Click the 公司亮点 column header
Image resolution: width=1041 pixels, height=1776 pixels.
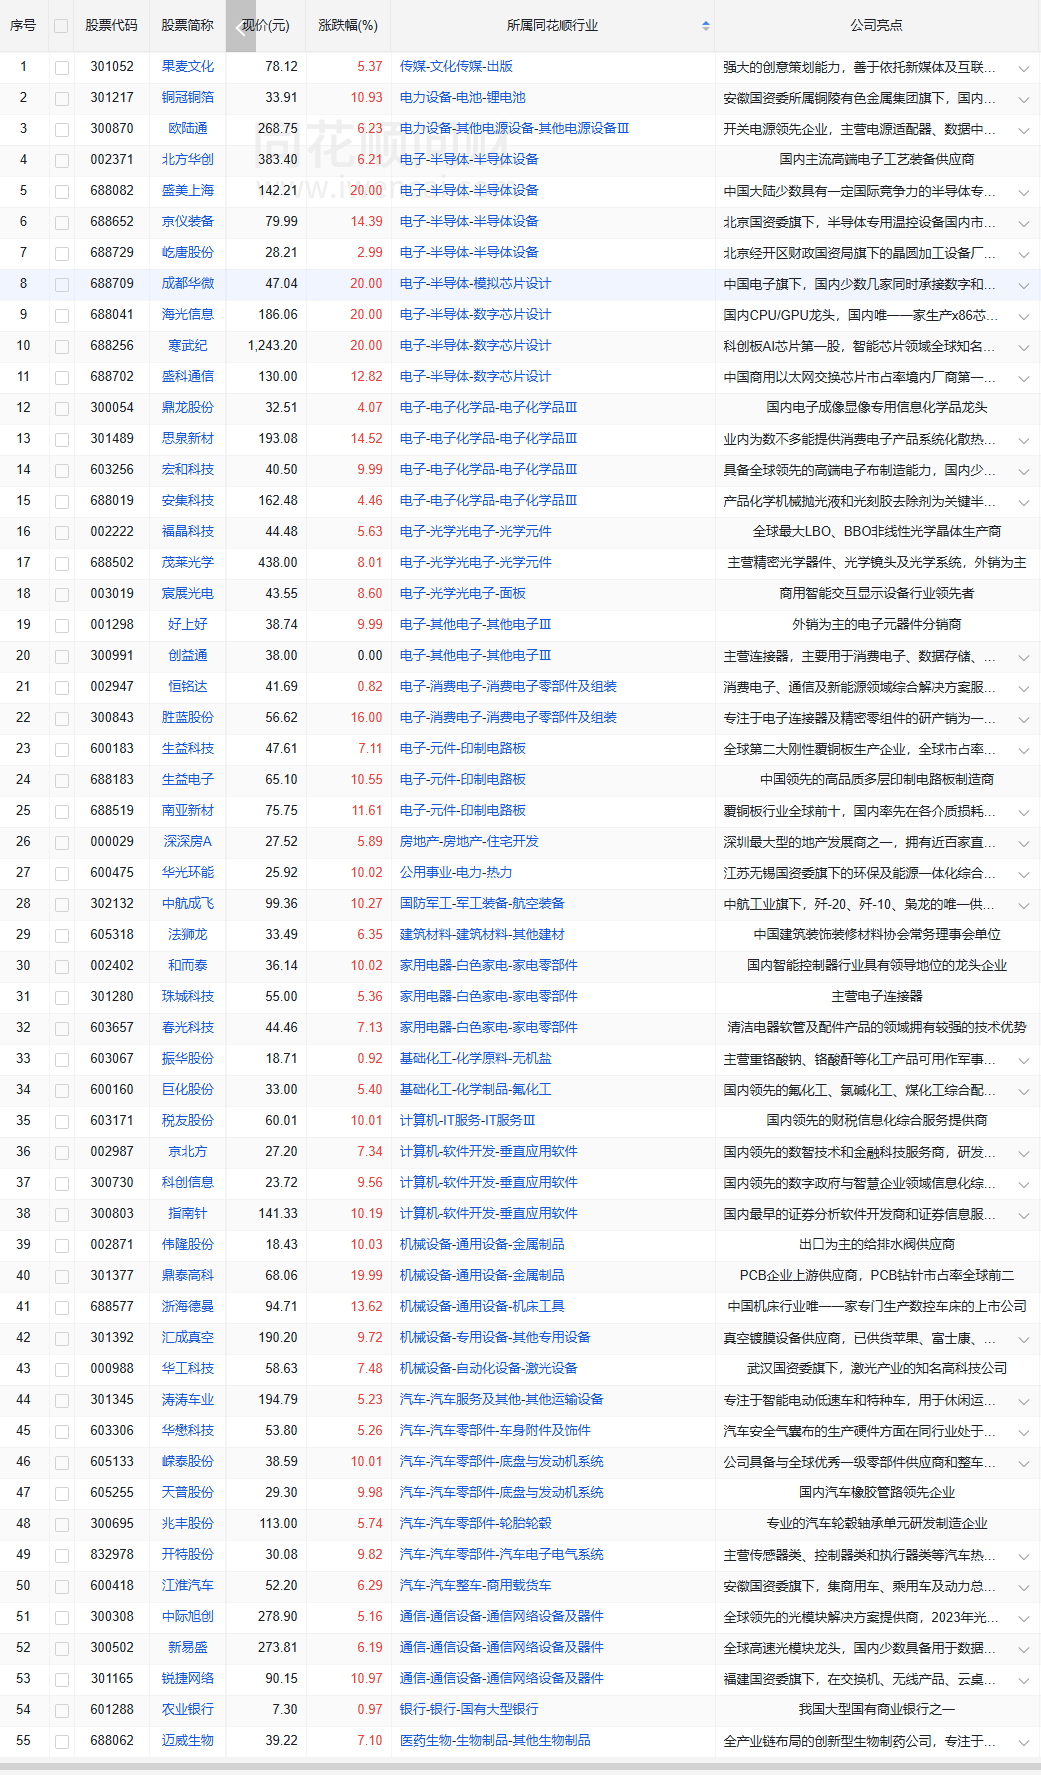pyautogui.click(x=876, y=25)
